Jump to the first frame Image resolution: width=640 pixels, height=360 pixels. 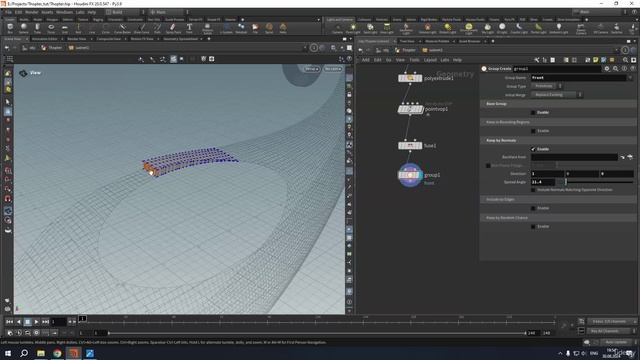click(10, 322)
